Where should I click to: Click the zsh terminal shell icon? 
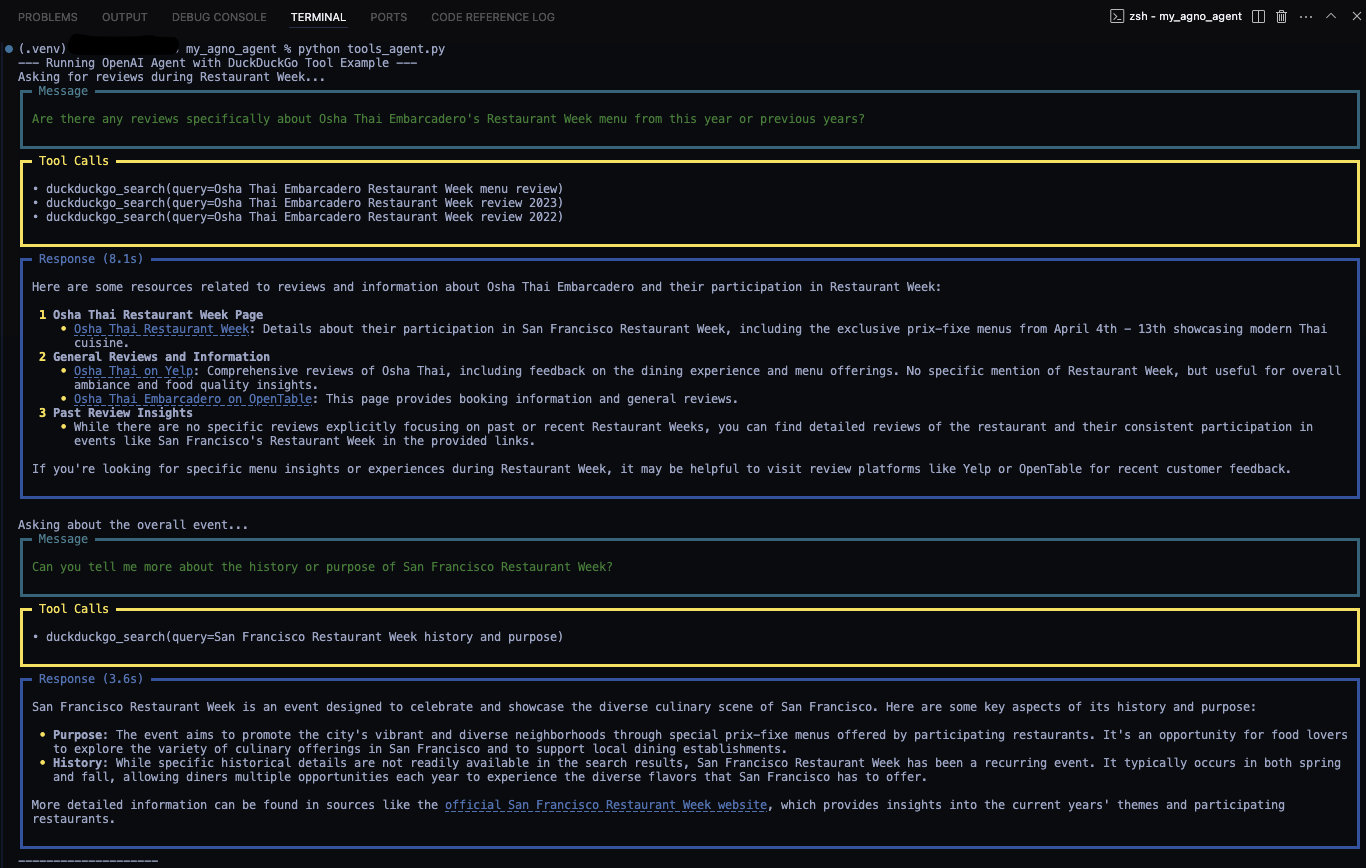(x=1117, y=16)
